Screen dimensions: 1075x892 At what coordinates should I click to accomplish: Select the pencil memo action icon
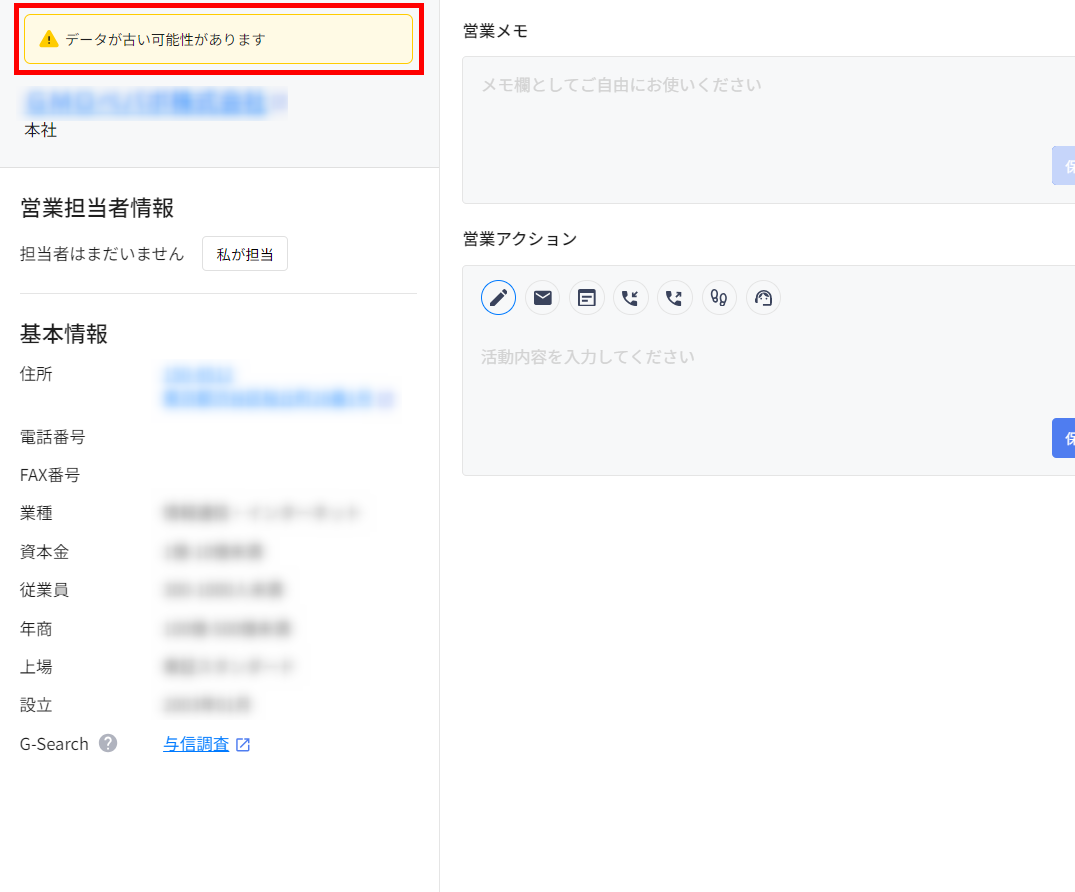(498, 298)
